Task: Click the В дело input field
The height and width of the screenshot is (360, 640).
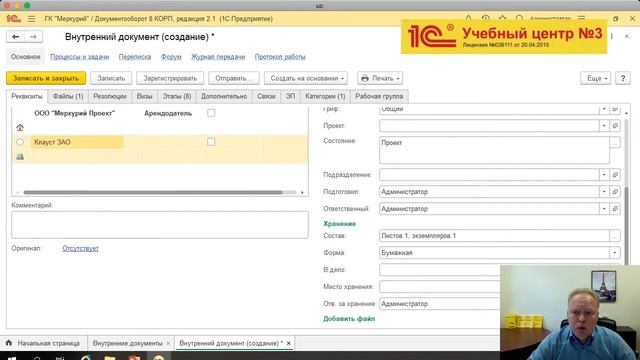Action: click(x=440, y=269)
